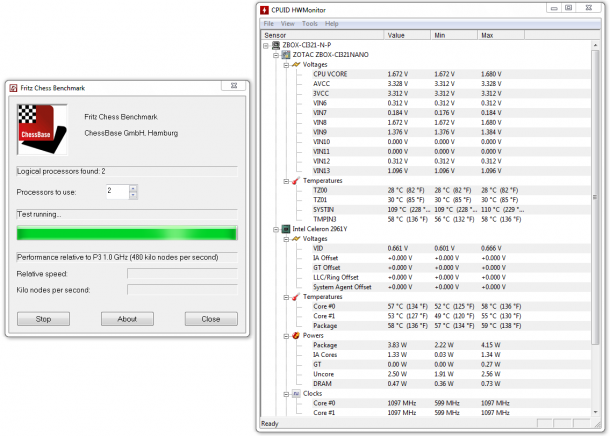Click the ZOTAC ZBOX-CI321NANO motherboard icon
Viewport: 610px width, 436px height.
point(286,55)
